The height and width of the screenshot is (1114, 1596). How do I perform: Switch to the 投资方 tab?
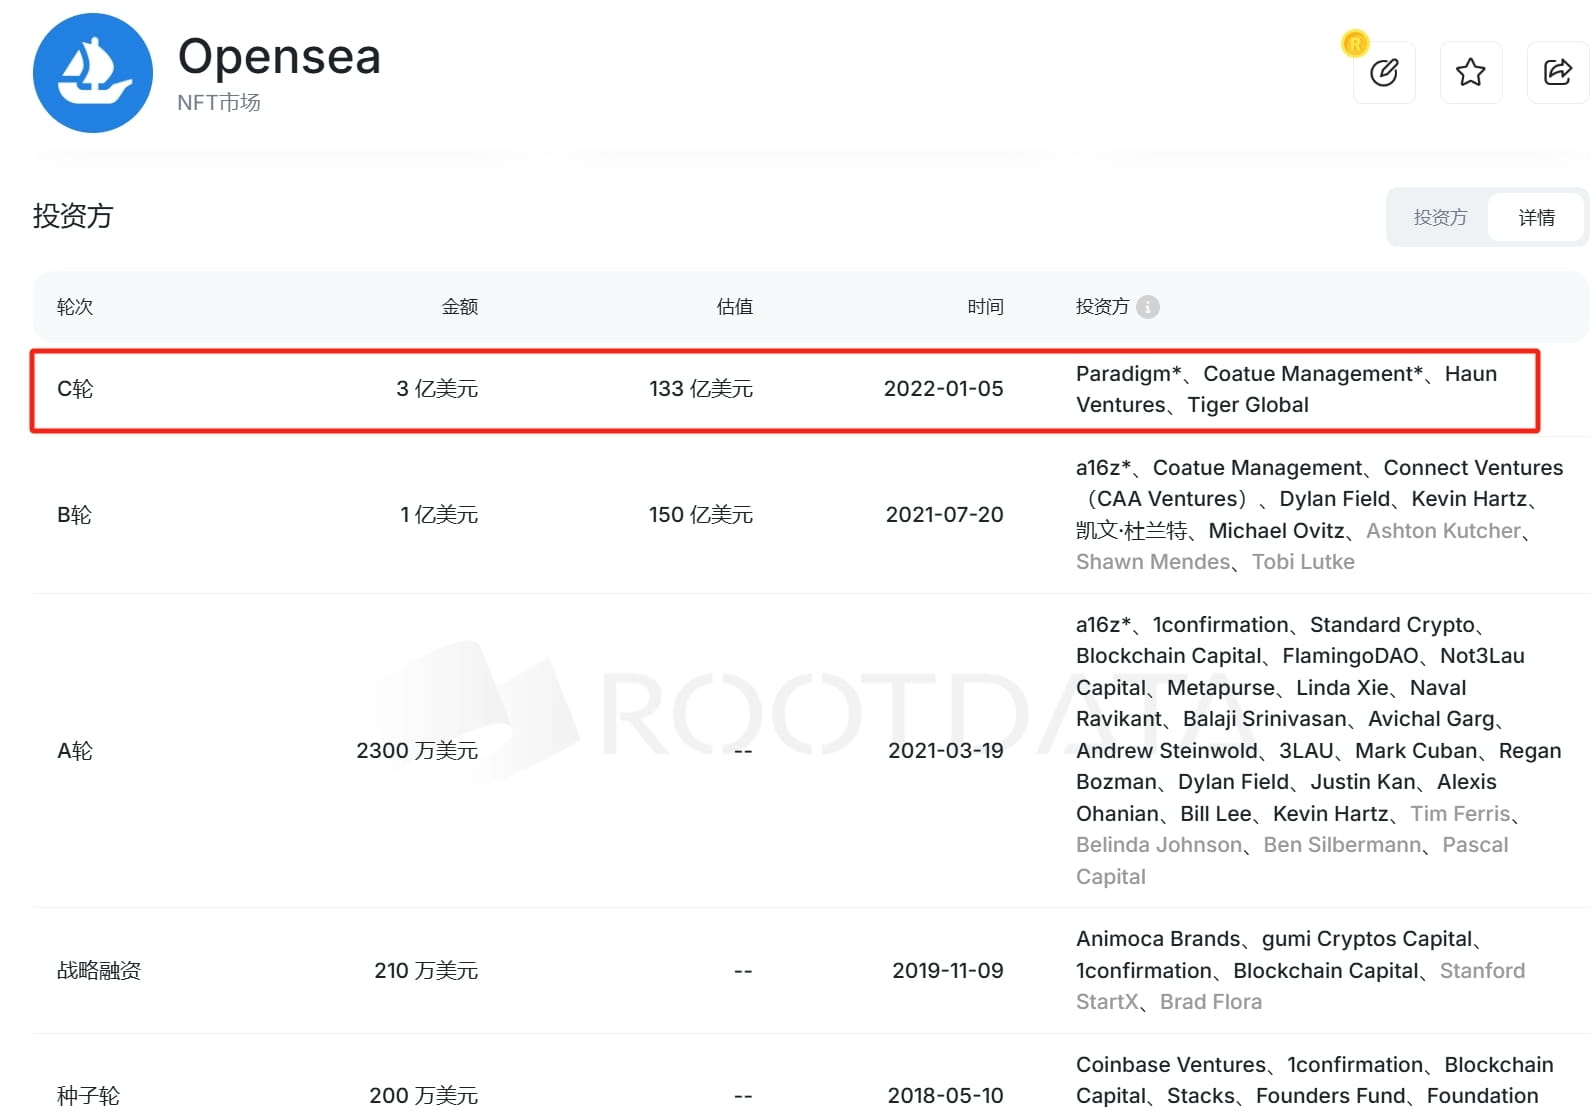coord(1440,217)
